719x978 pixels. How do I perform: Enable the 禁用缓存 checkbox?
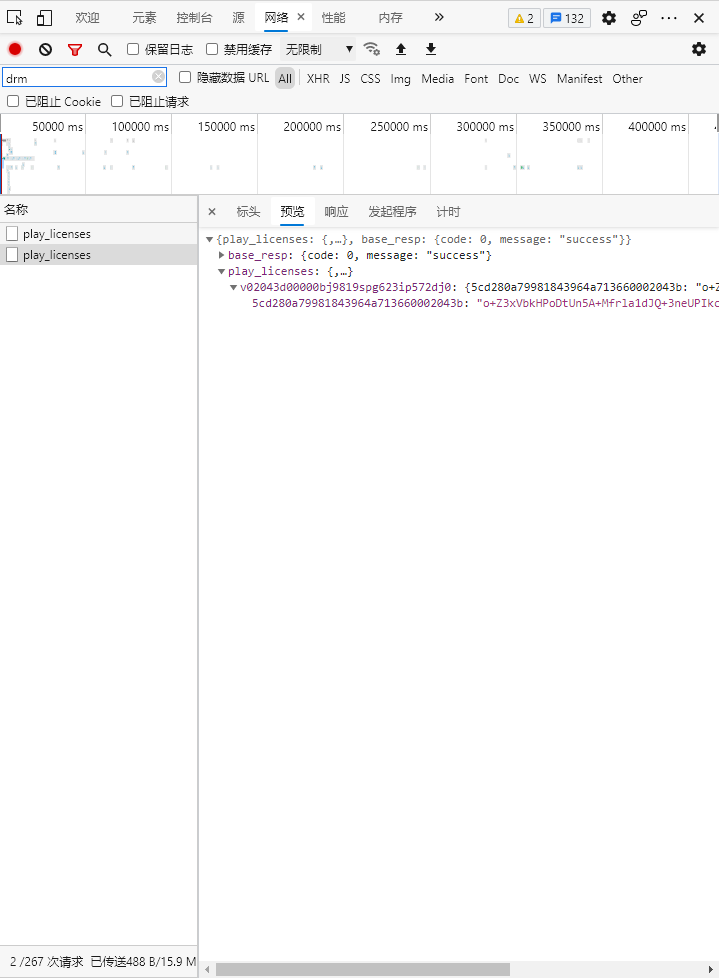click(x=212, y=49)
